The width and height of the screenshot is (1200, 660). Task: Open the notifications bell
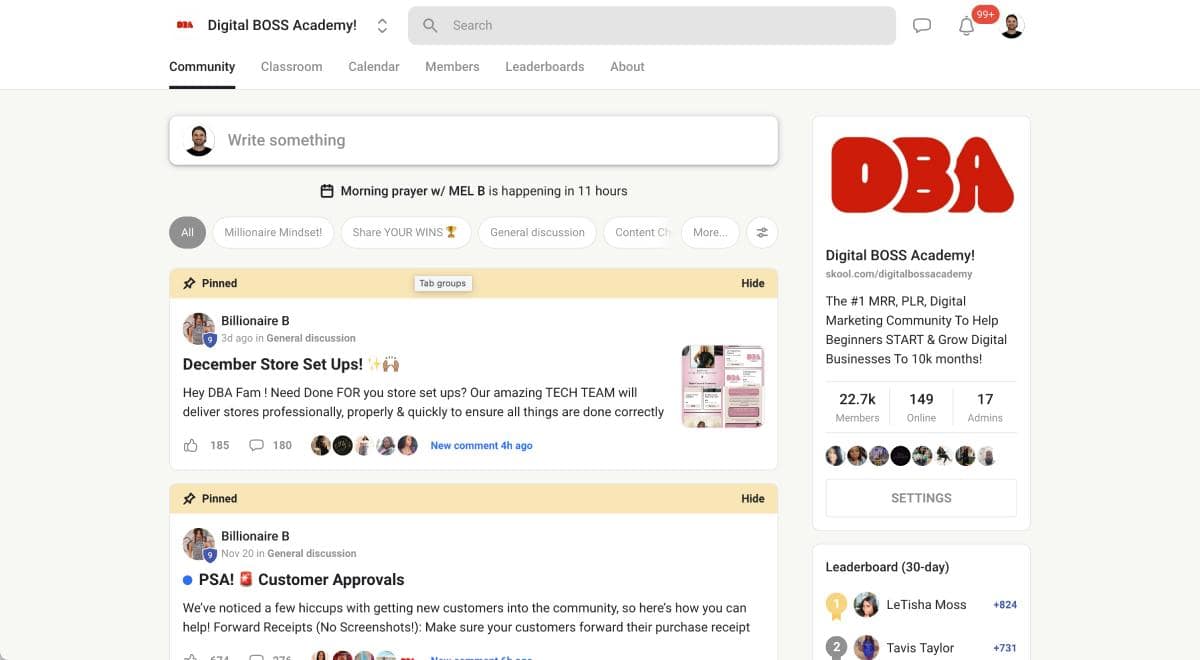pyautogui.click(x=966, y=26)
